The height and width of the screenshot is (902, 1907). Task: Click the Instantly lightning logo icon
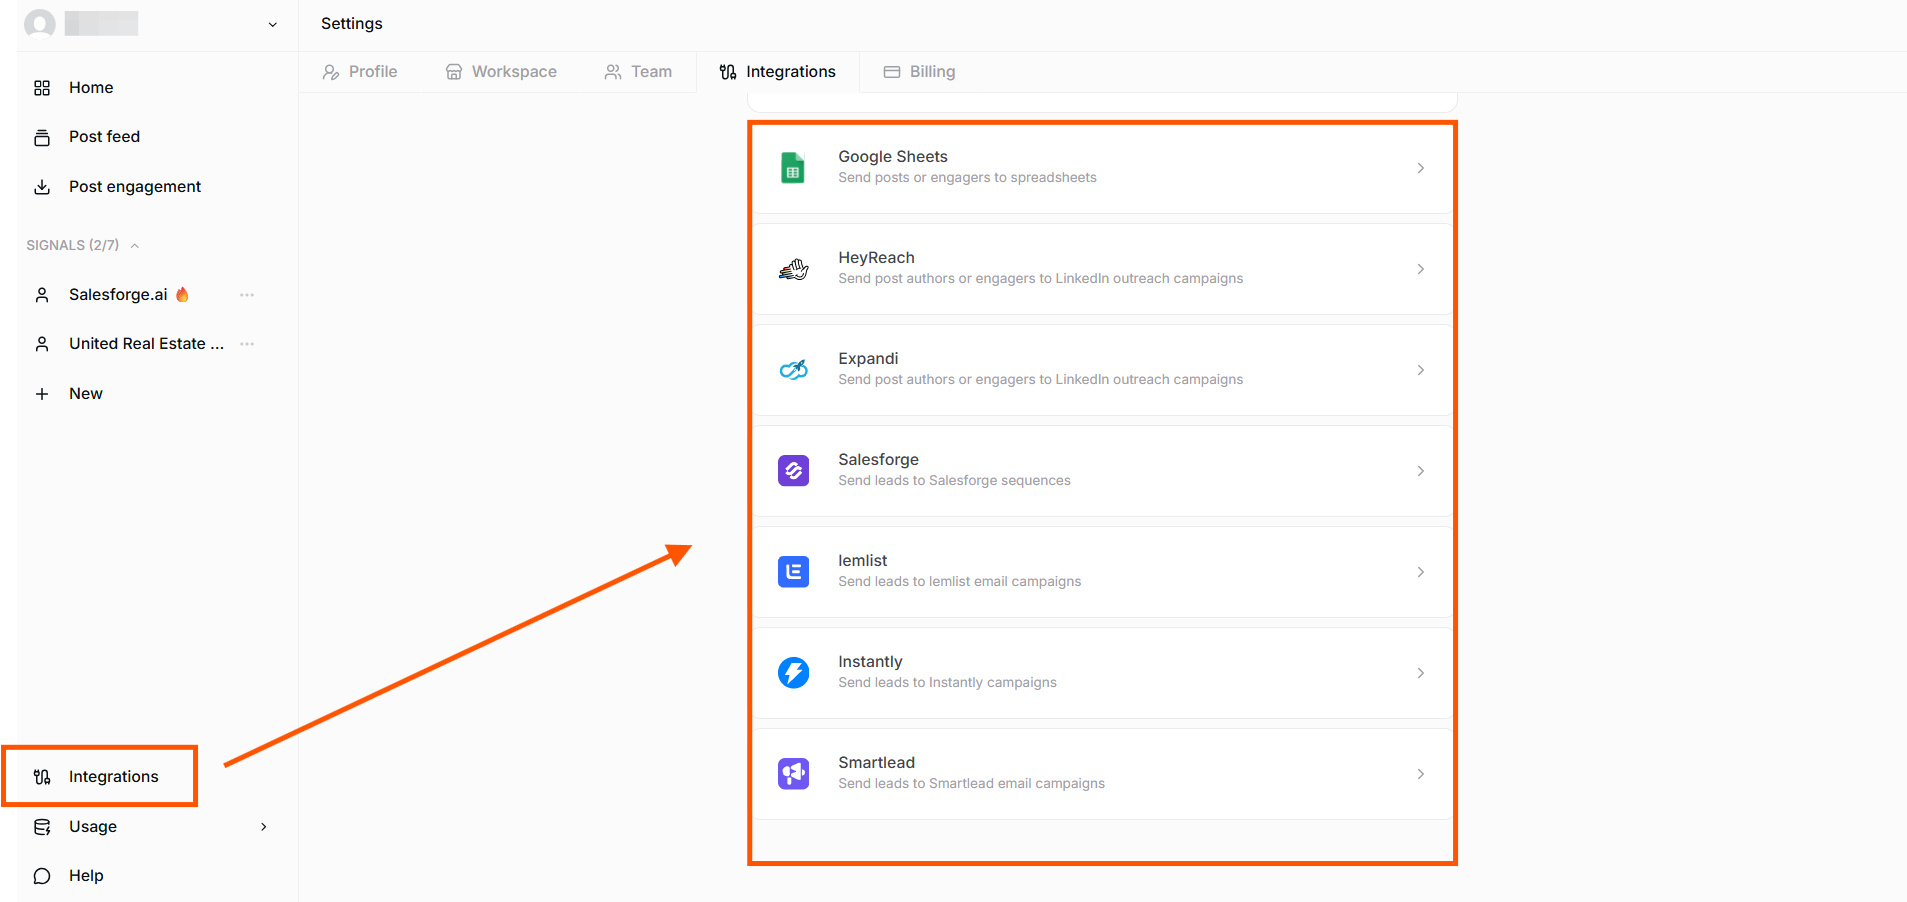pyautogui.click(x=793, y=673)
